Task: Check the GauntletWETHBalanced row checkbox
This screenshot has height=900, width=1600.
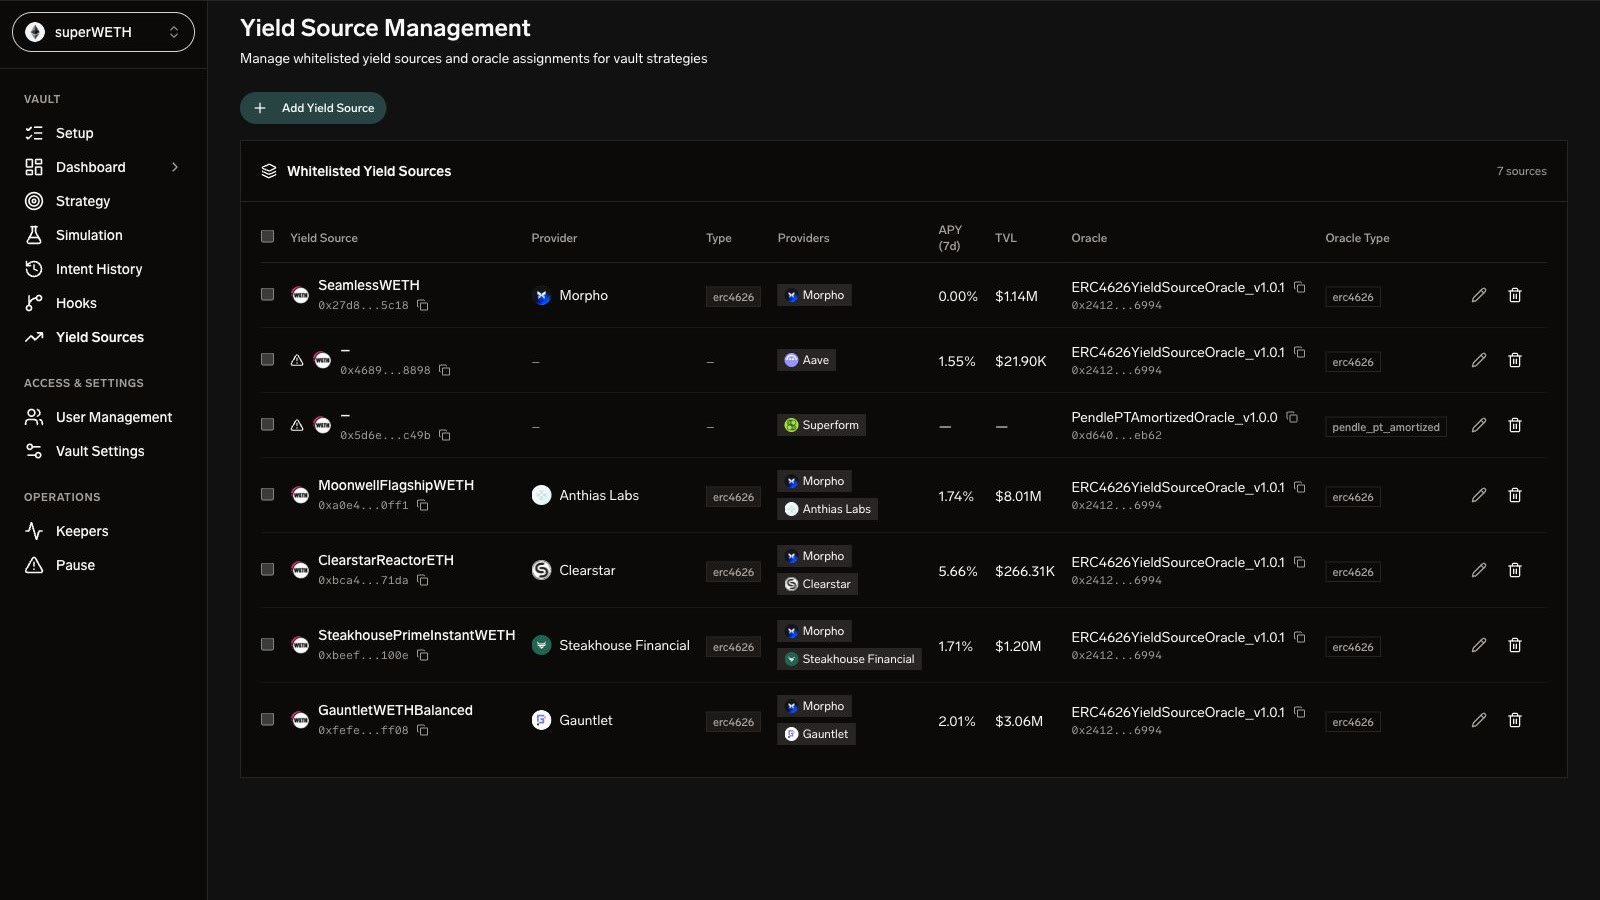Action: coord(267,720)
